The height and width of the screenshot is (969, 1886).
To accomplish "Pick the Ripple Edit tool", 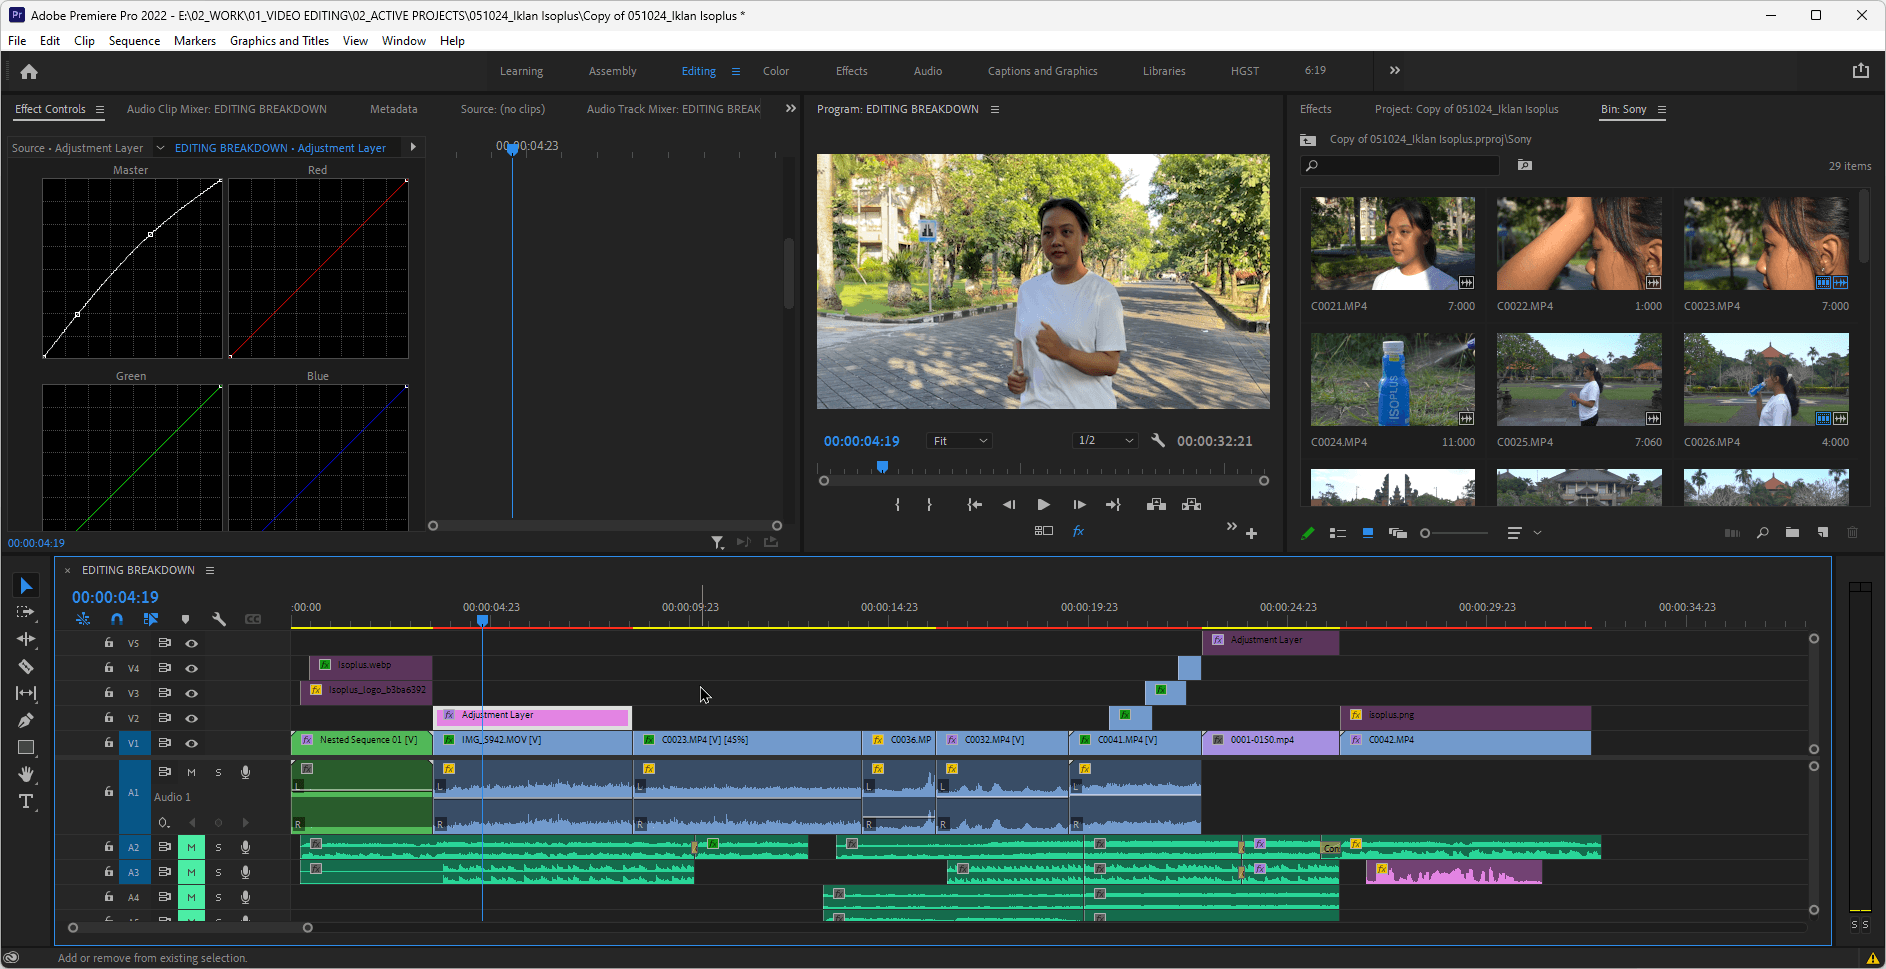I will (x=26, y=639).
